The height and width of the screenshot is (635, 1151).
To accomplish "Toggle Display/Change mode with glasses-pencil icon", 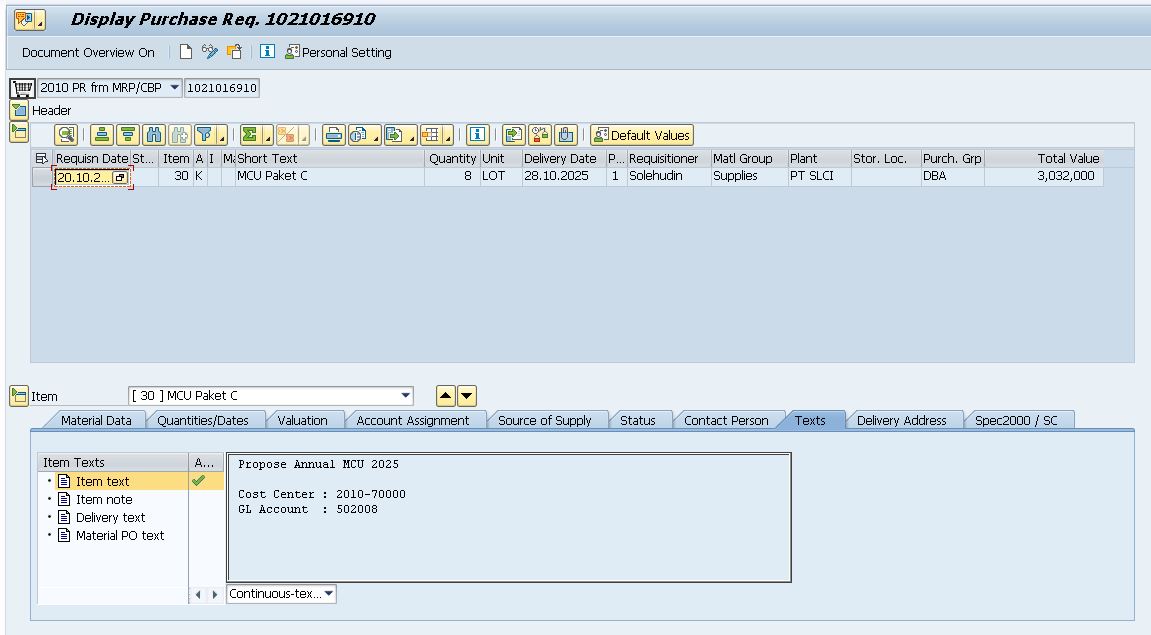I will point(210,52).
